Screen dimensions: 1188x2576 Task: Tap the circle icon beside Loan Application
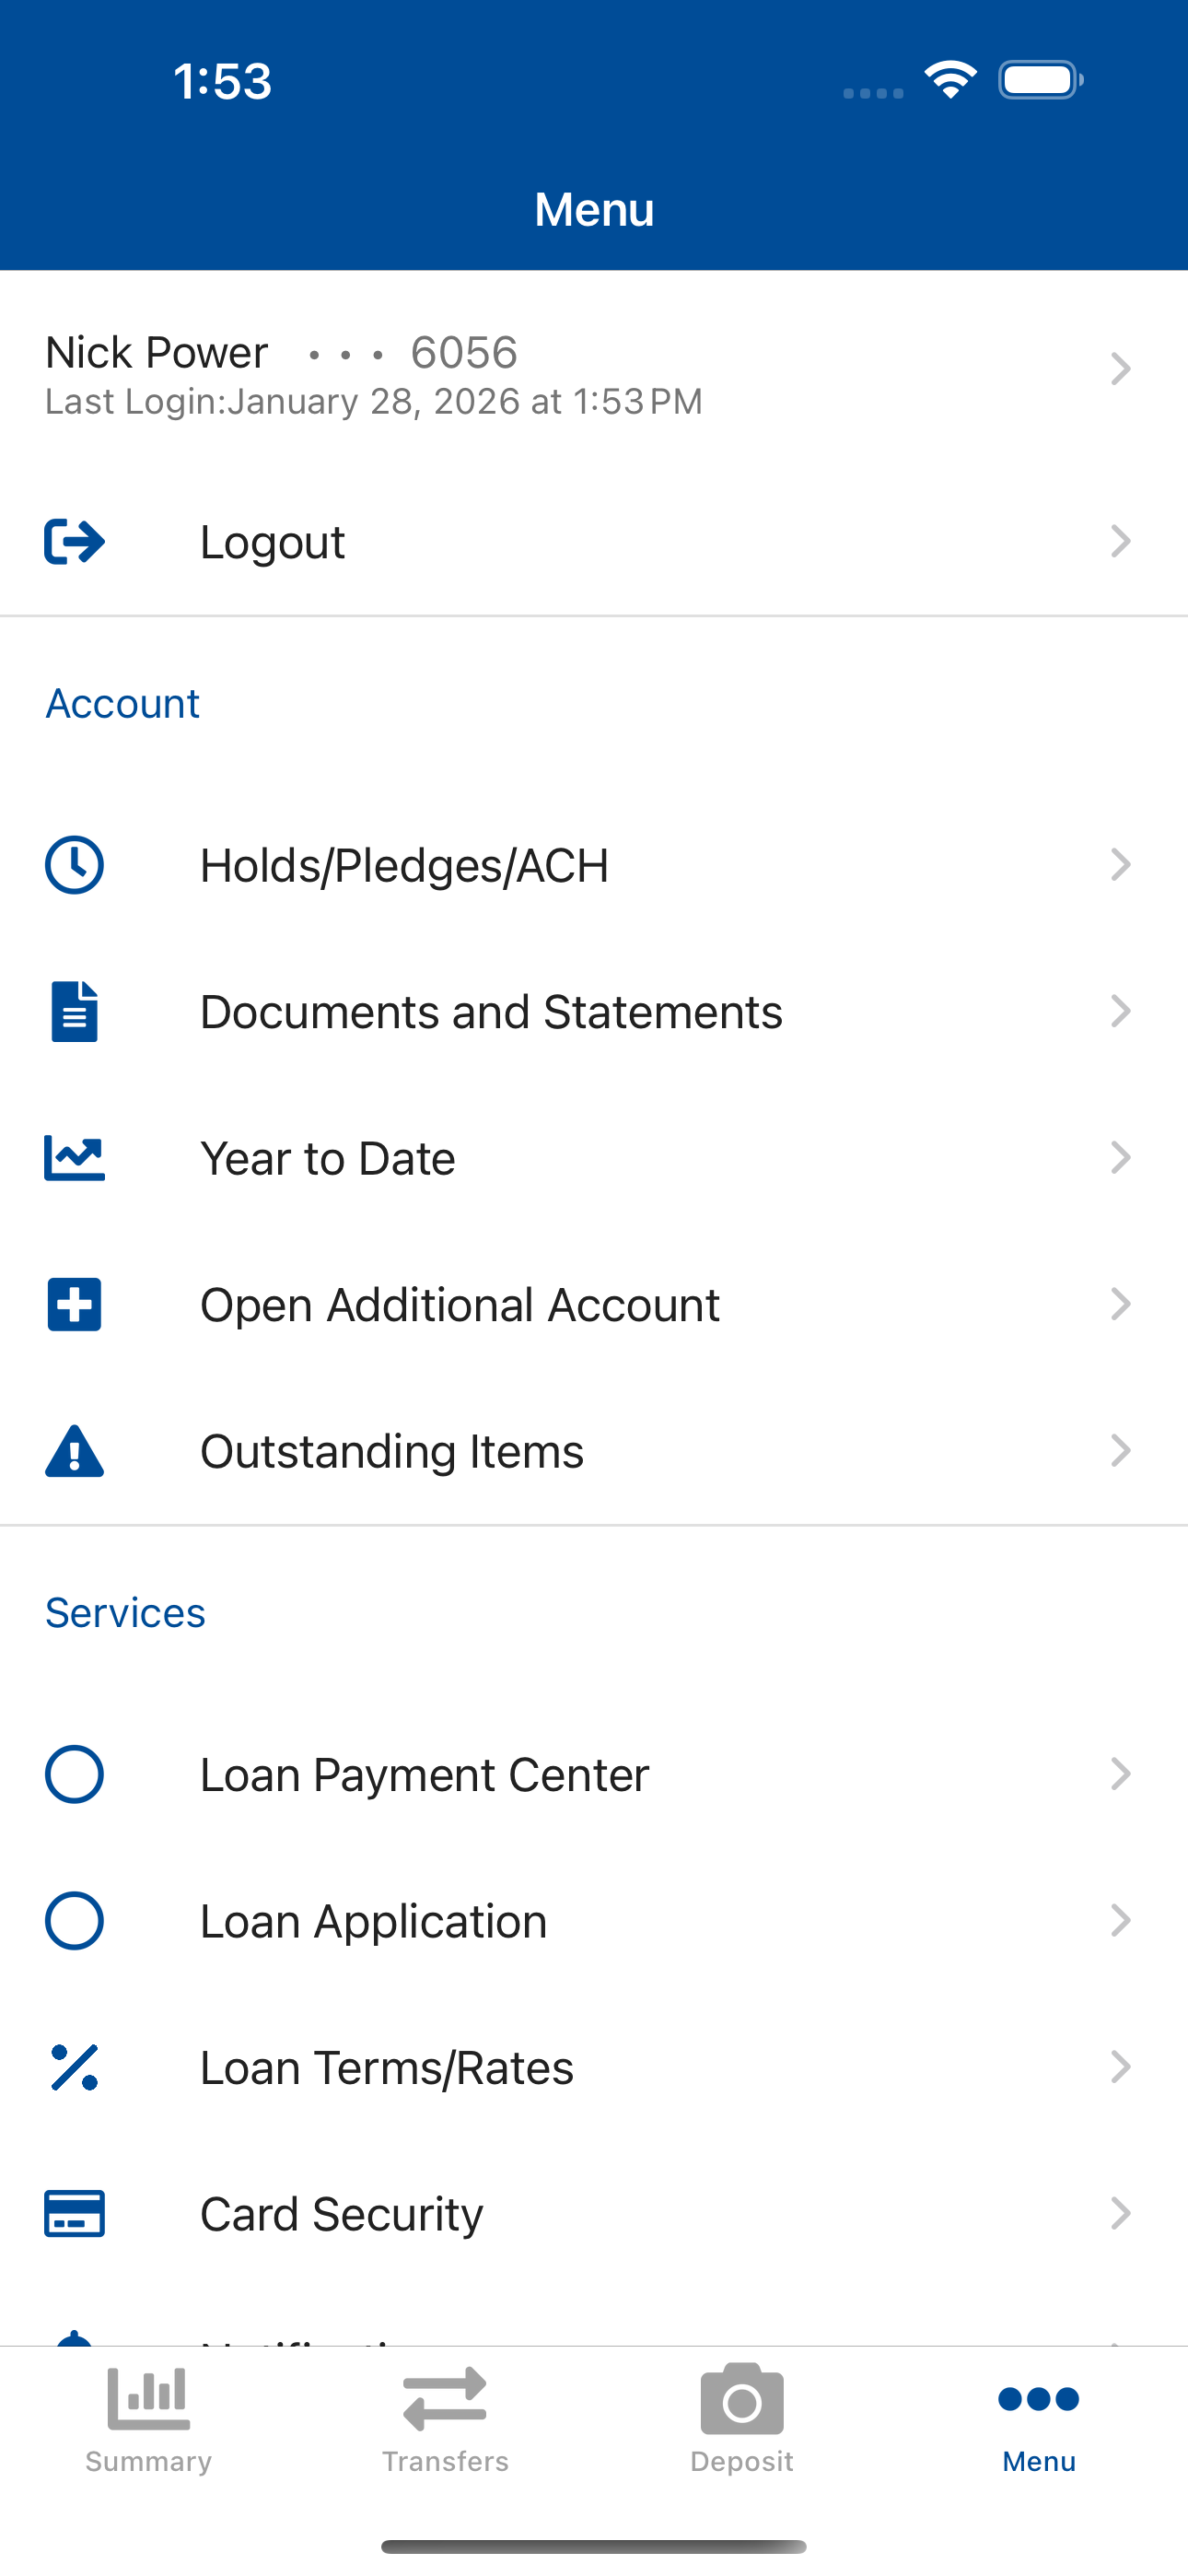(x=74, y=1920)
